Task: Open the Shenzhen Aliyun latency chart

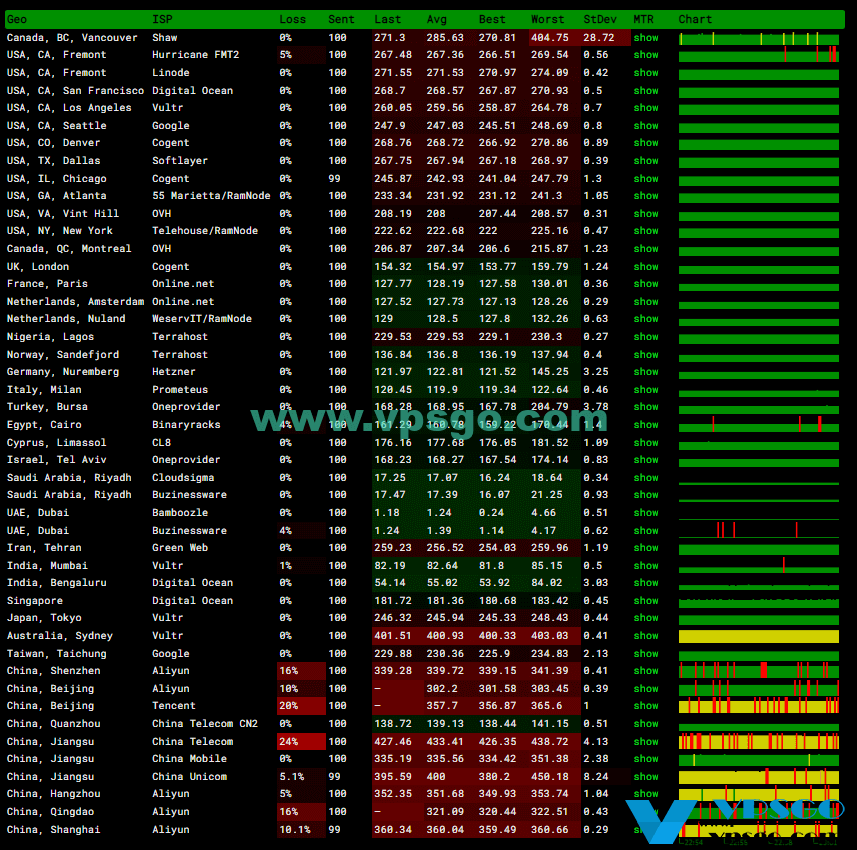Action: tap(759, 671)
